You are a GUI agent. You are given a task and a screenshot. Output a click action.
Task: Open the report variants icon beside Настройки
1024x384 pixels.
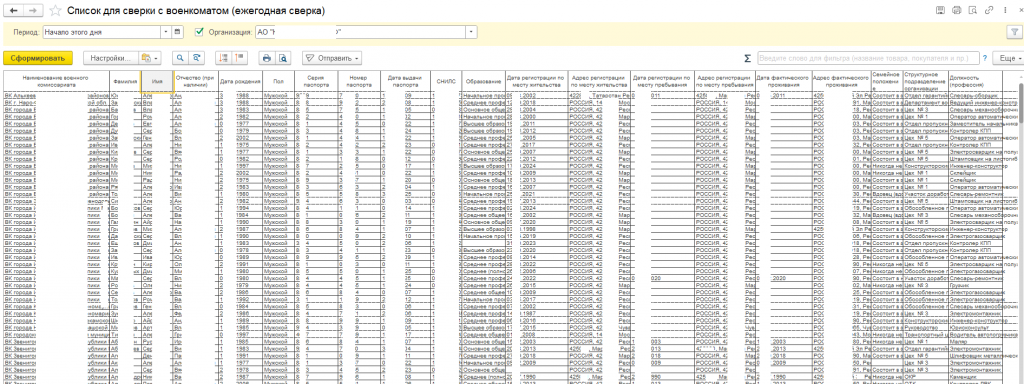pyautogui.click(x=146, y=58)
